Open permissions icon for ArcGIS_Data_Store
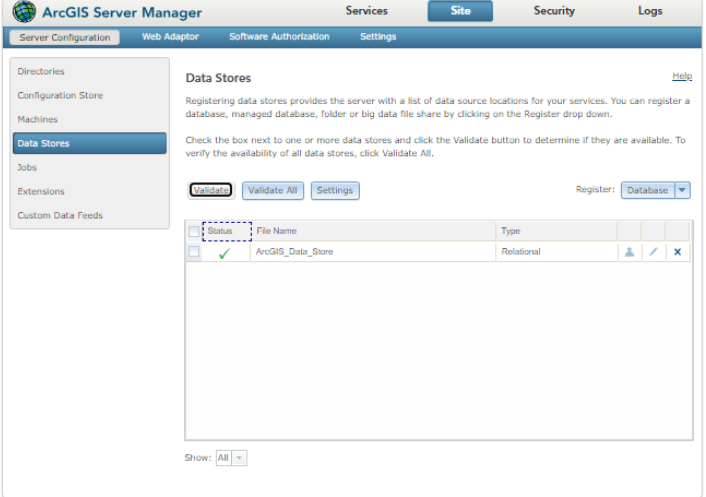The height and width of the screenshot is (497, 706). pos(629,252)
